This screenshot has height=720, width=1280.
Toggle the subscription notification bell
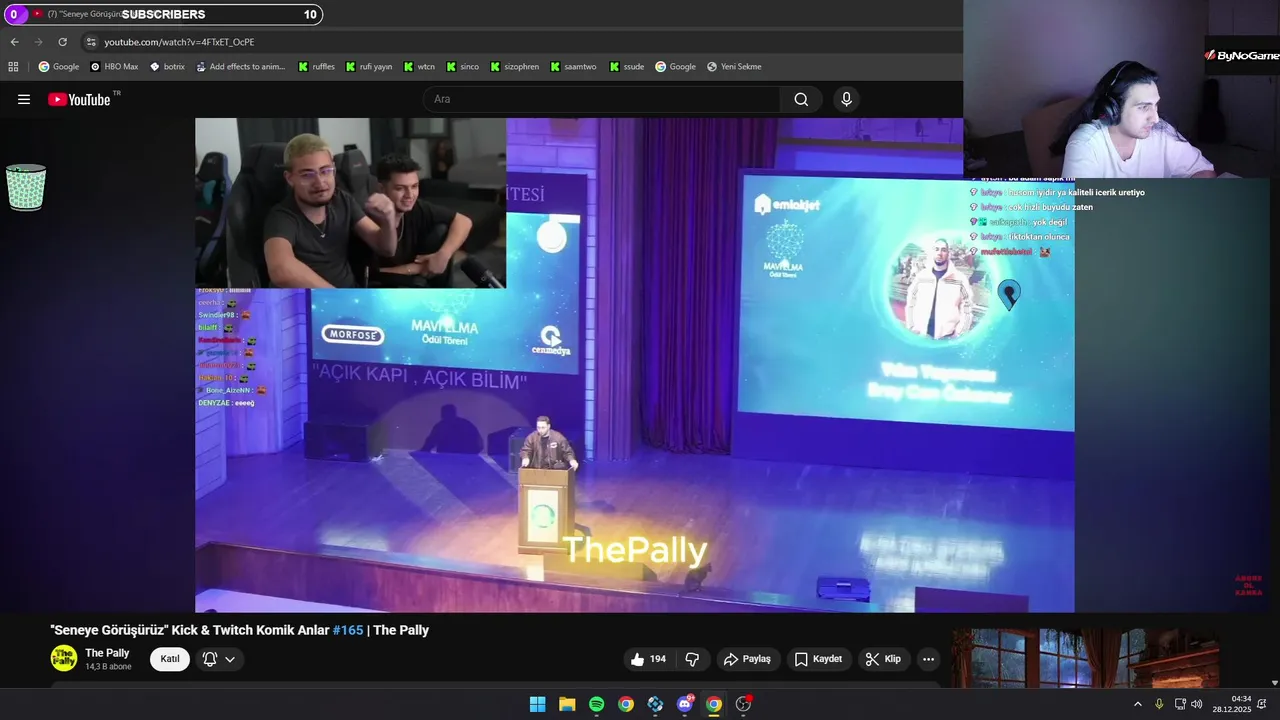pos(210,659)
